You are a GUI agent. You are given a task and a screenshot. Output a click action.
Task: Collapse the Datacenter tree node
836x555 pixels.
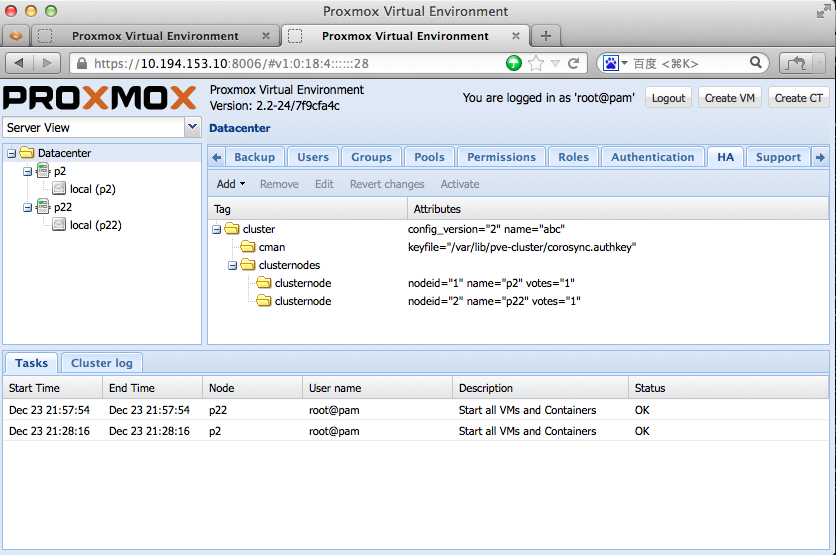[11, 154]
